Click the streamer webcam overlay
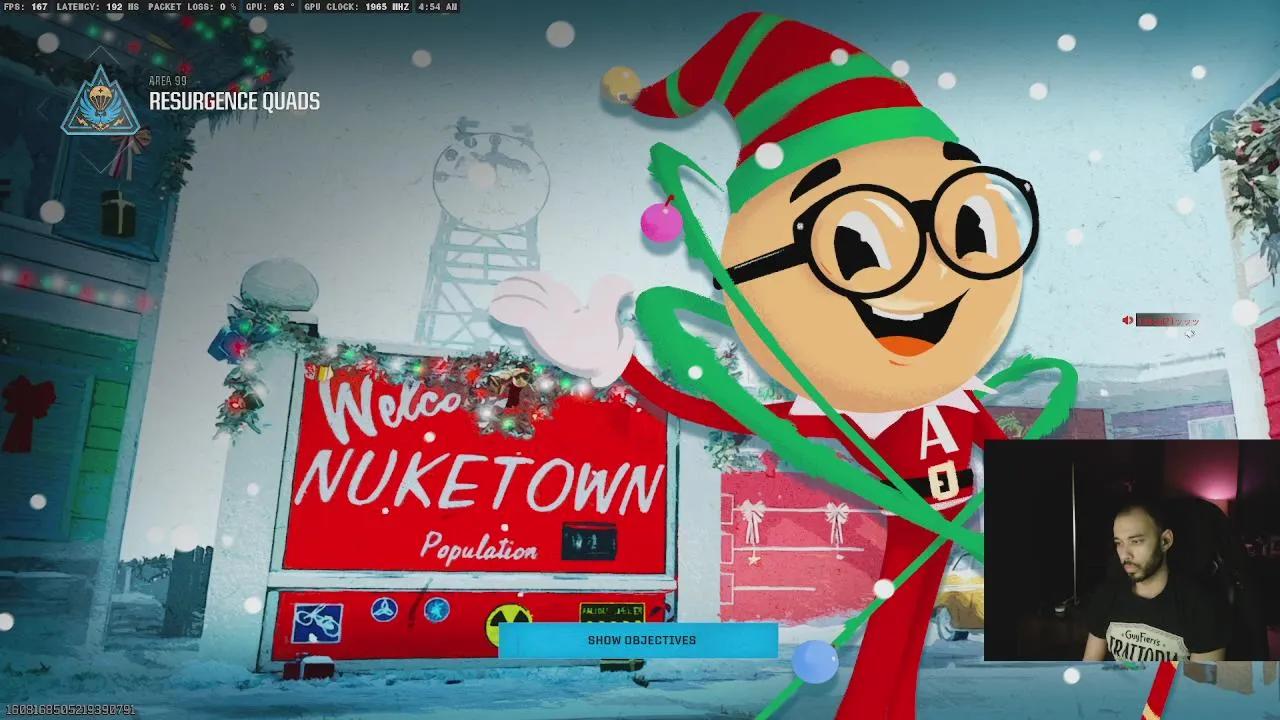The image size is (1280, 720). point(1130,550)
